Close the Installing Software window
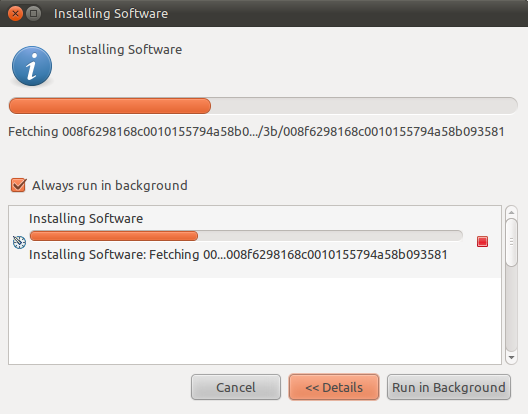Viewport: 528px width, 414px height. click(15, 14)
